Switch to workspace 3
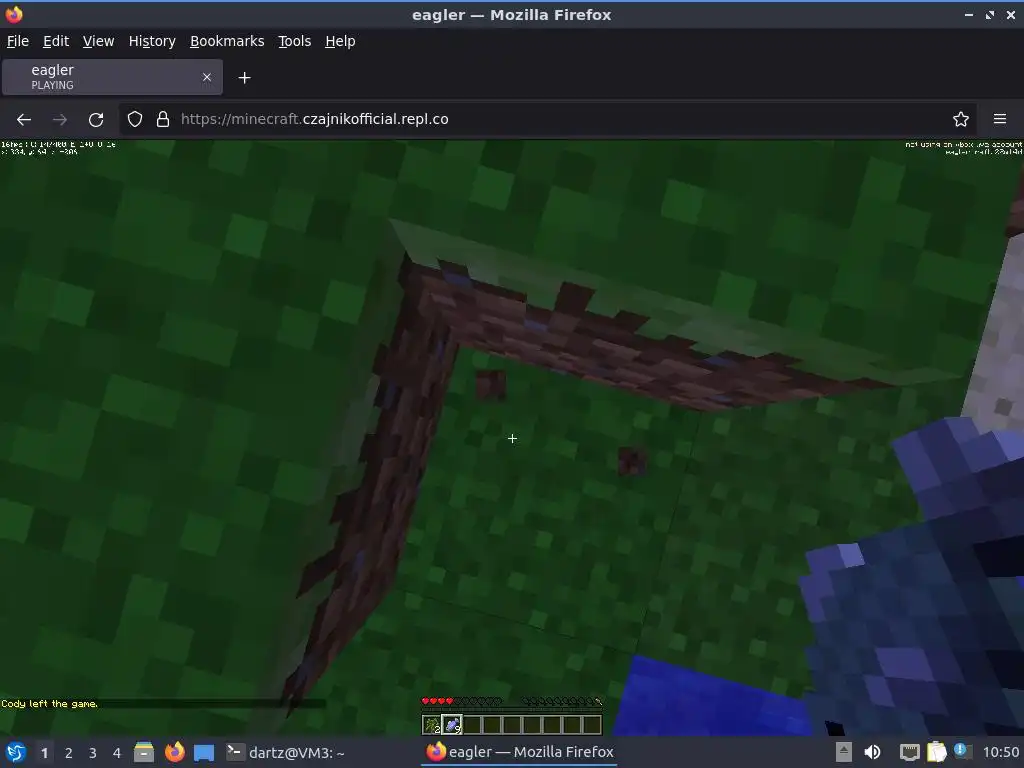This screenshot has height=768, width=1024. 93,753
